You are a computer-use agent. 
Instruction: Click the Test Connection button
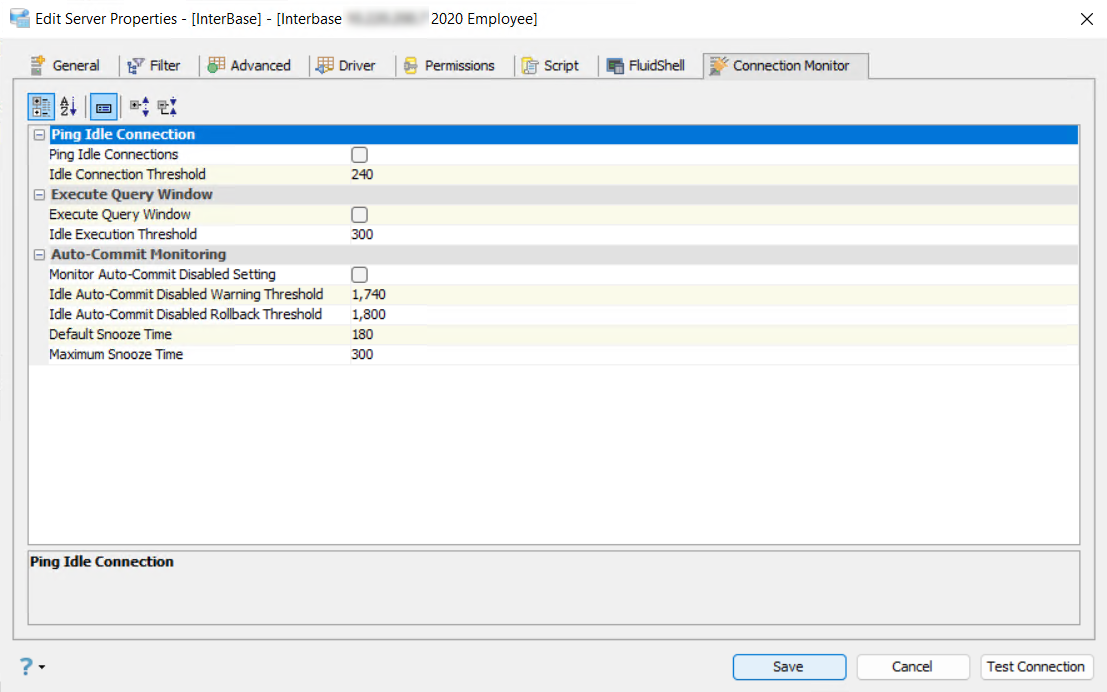coord(1036,667)
